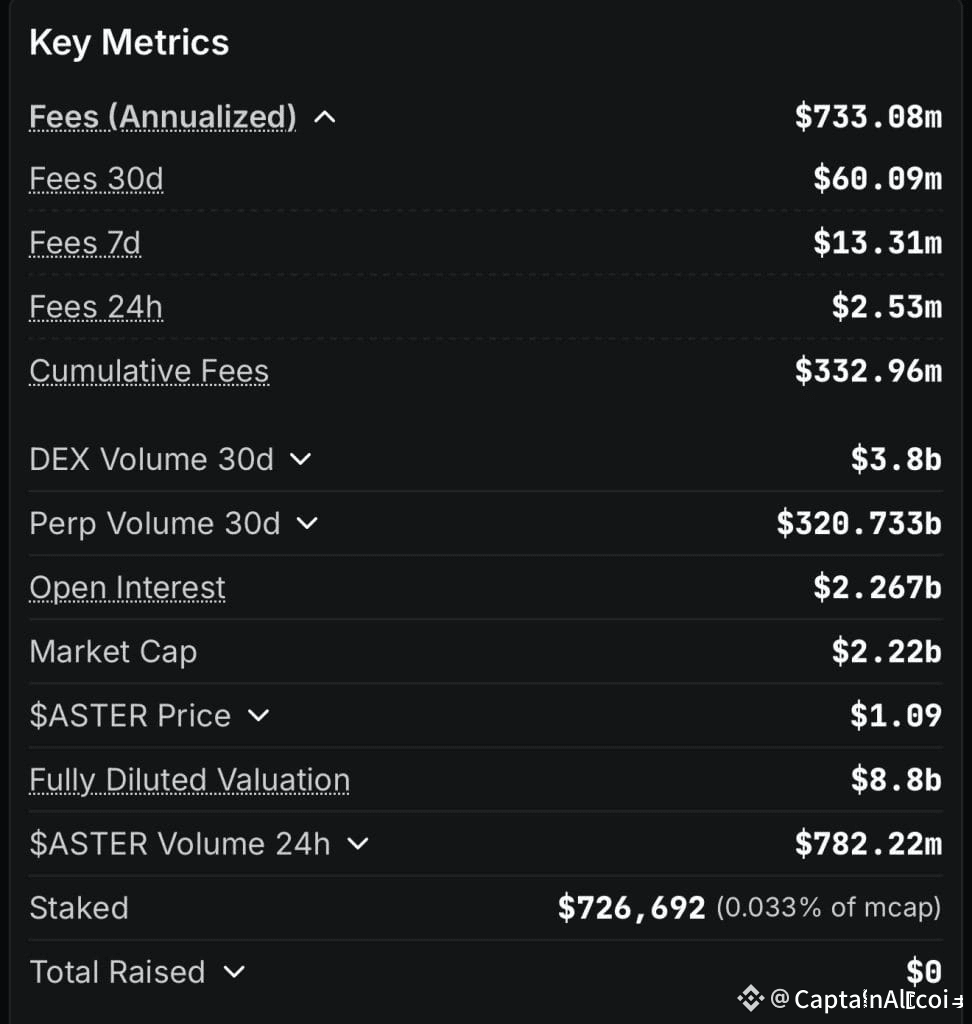Screen dimensions: 972x1024
Task: Expand the Perp Volume 30d chevron
Action: point(308,523)
